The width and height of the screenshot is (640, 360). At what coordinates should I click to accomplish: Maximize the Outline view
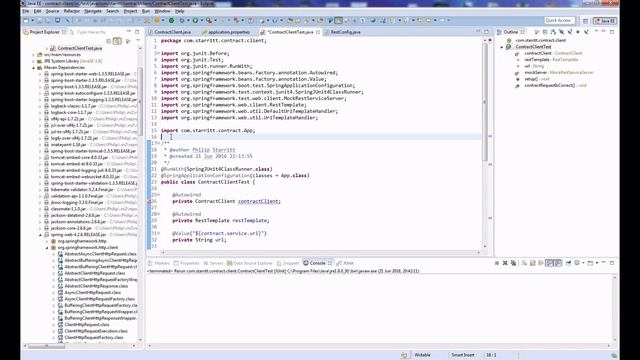pyautogui.click(x=612, y=32)
